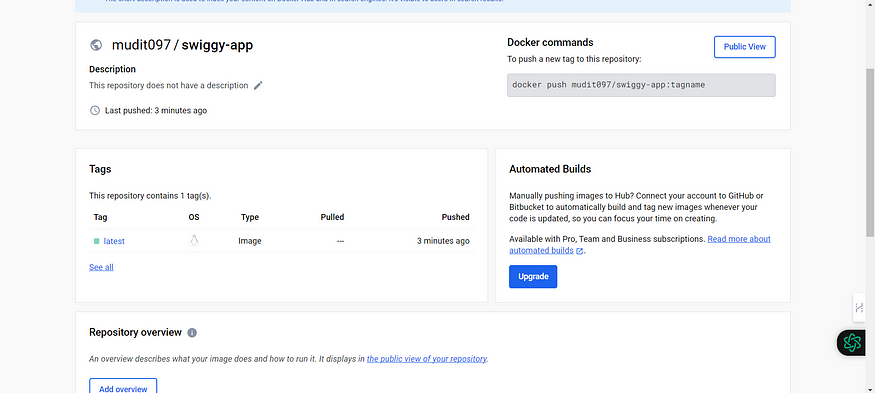
Task: Edit repository description with pencil icon
Action: 258,85
